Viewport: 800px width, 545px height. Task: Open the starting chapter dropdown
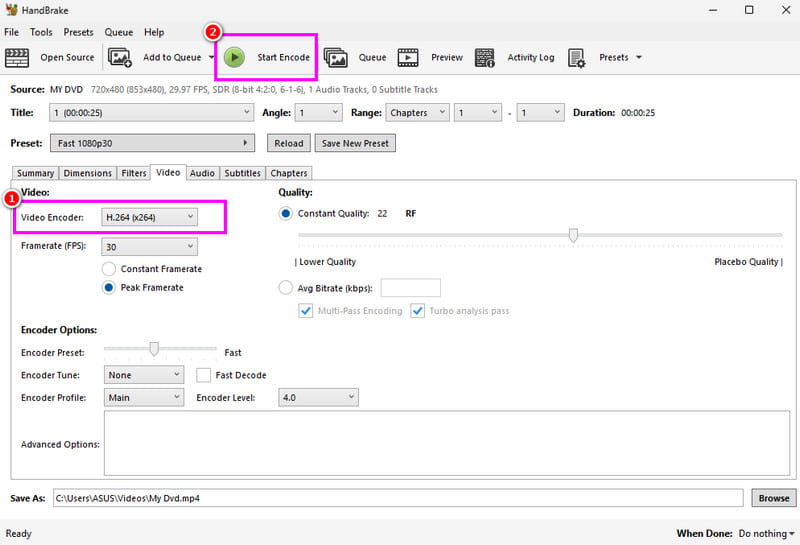478,113
